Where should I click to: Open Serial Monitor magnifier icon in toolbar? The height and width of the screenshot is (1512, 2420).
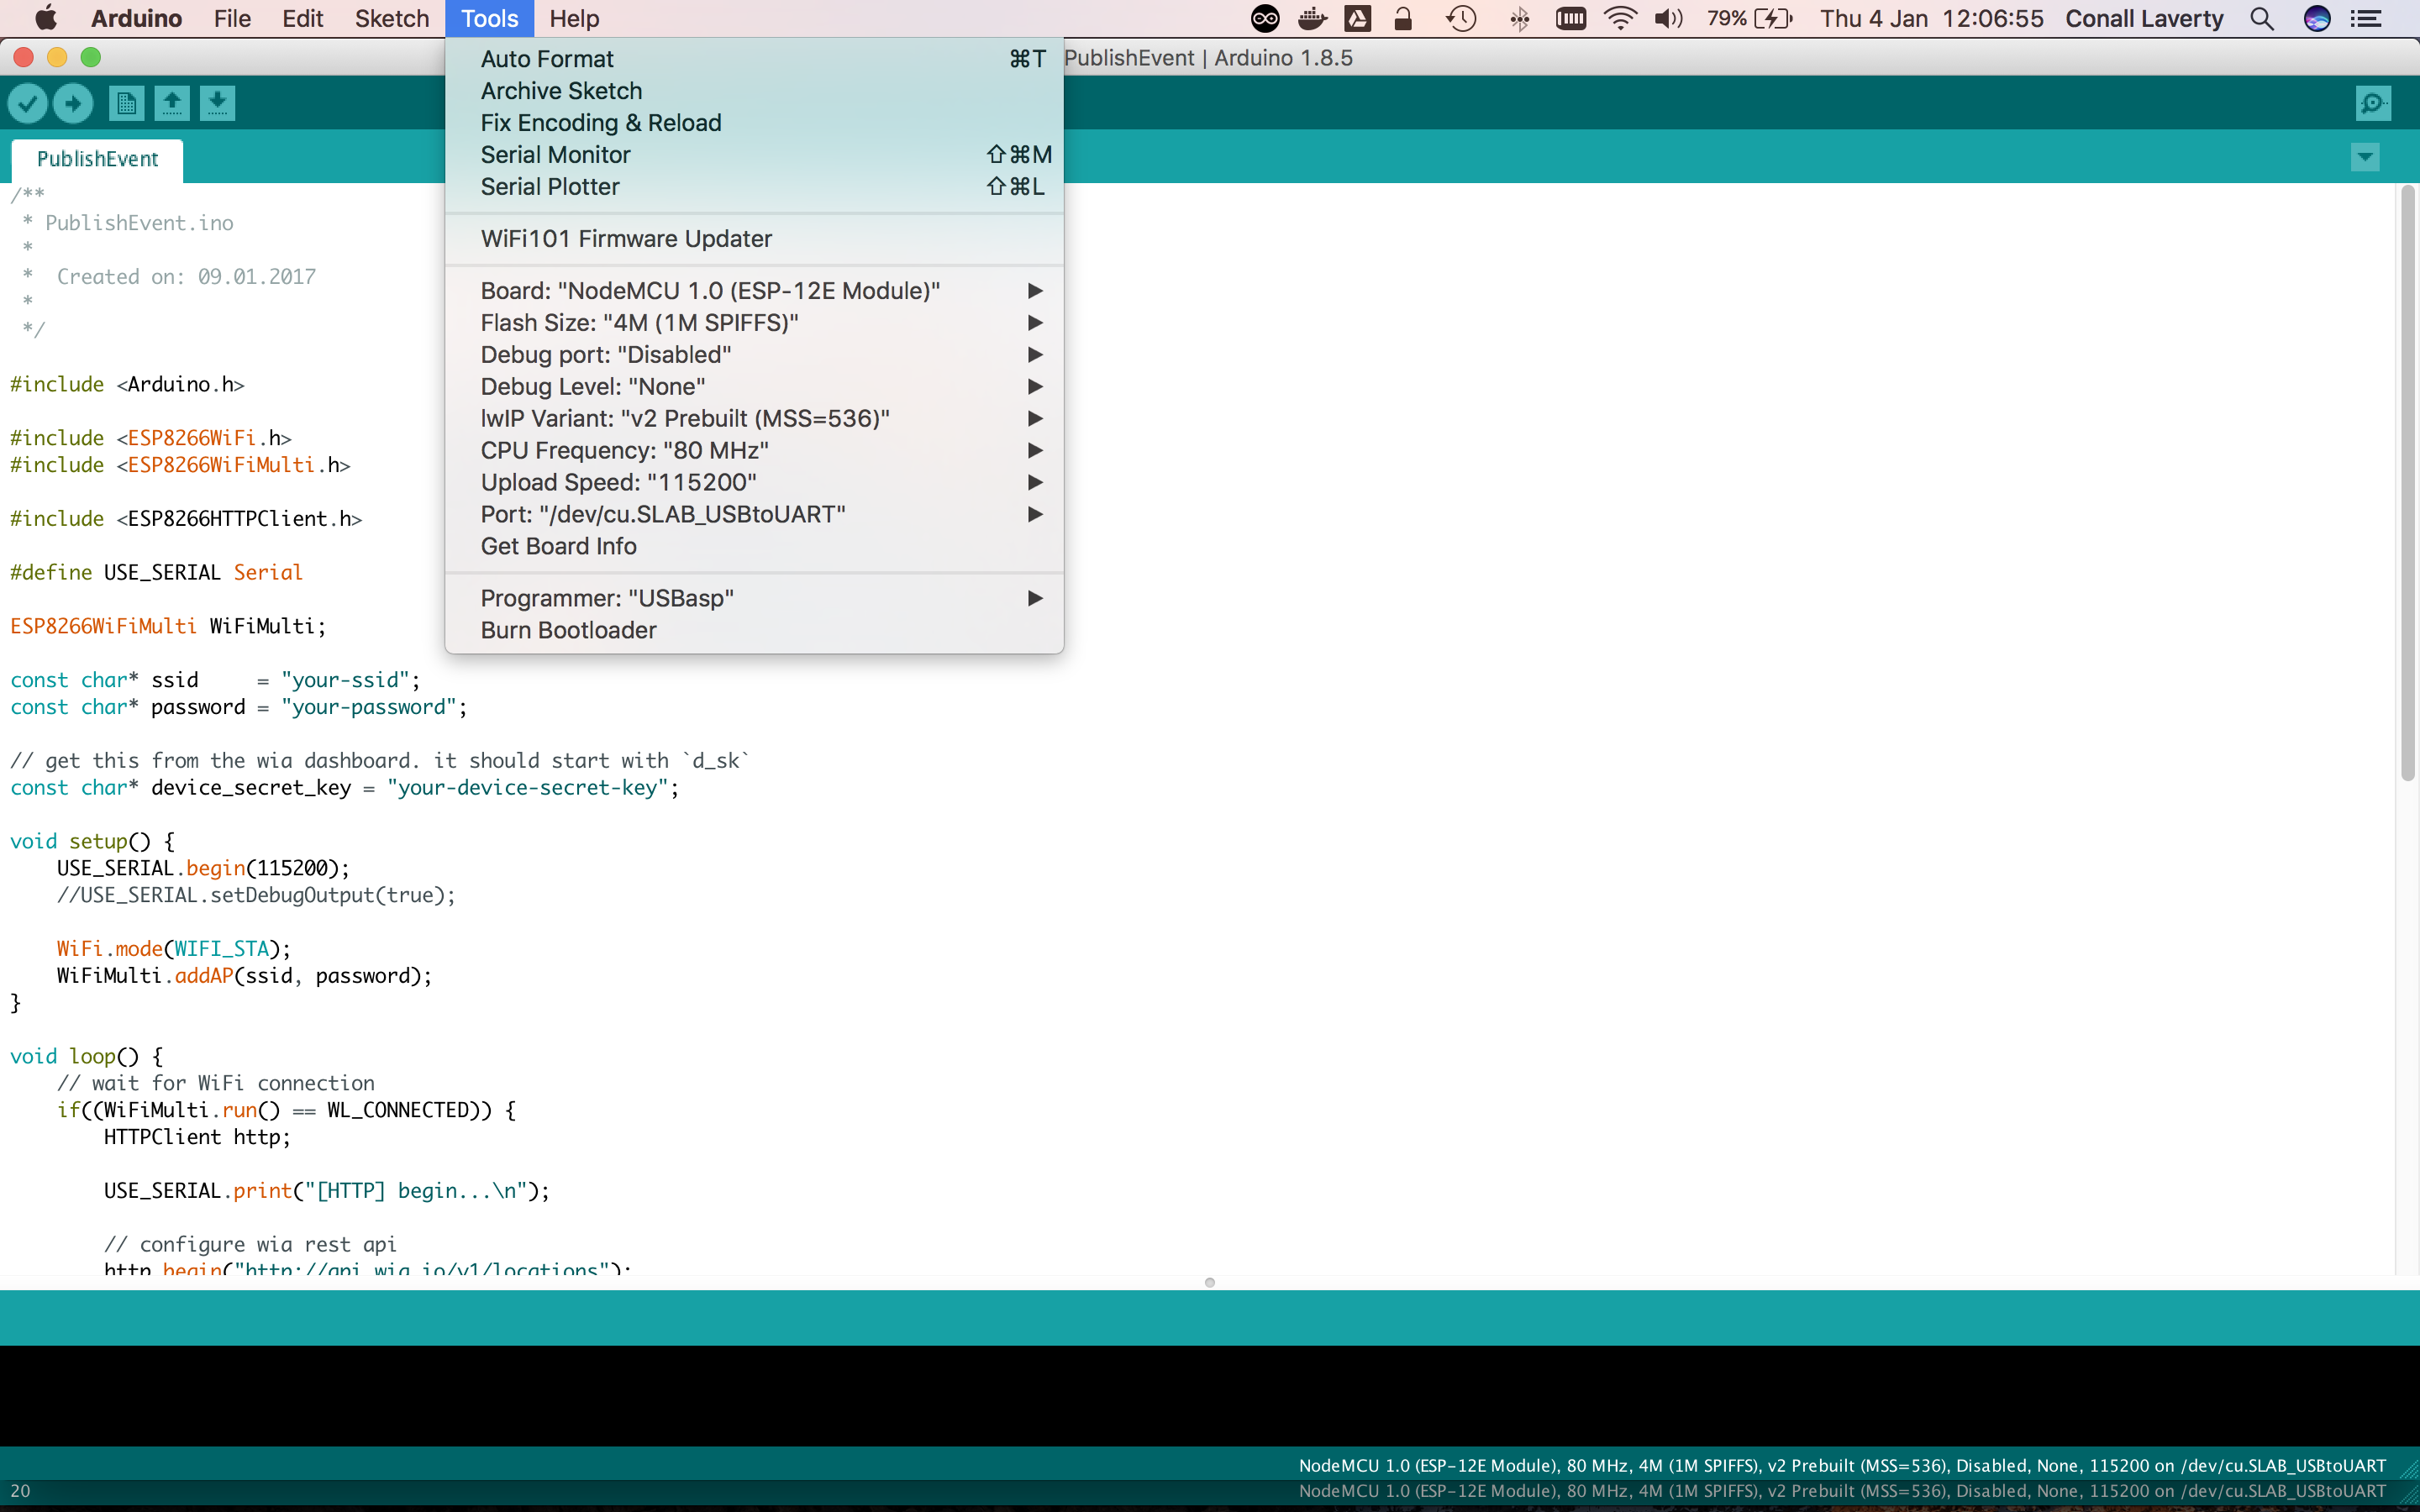[2373, 103]
